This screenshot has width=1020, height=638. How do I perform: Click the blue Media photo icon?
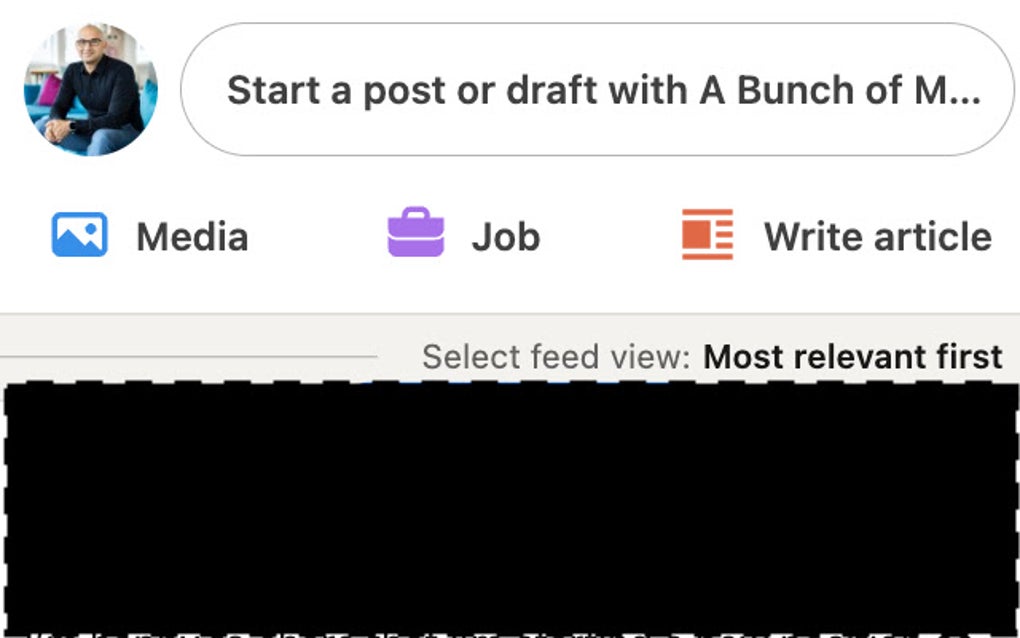point(80,235)
